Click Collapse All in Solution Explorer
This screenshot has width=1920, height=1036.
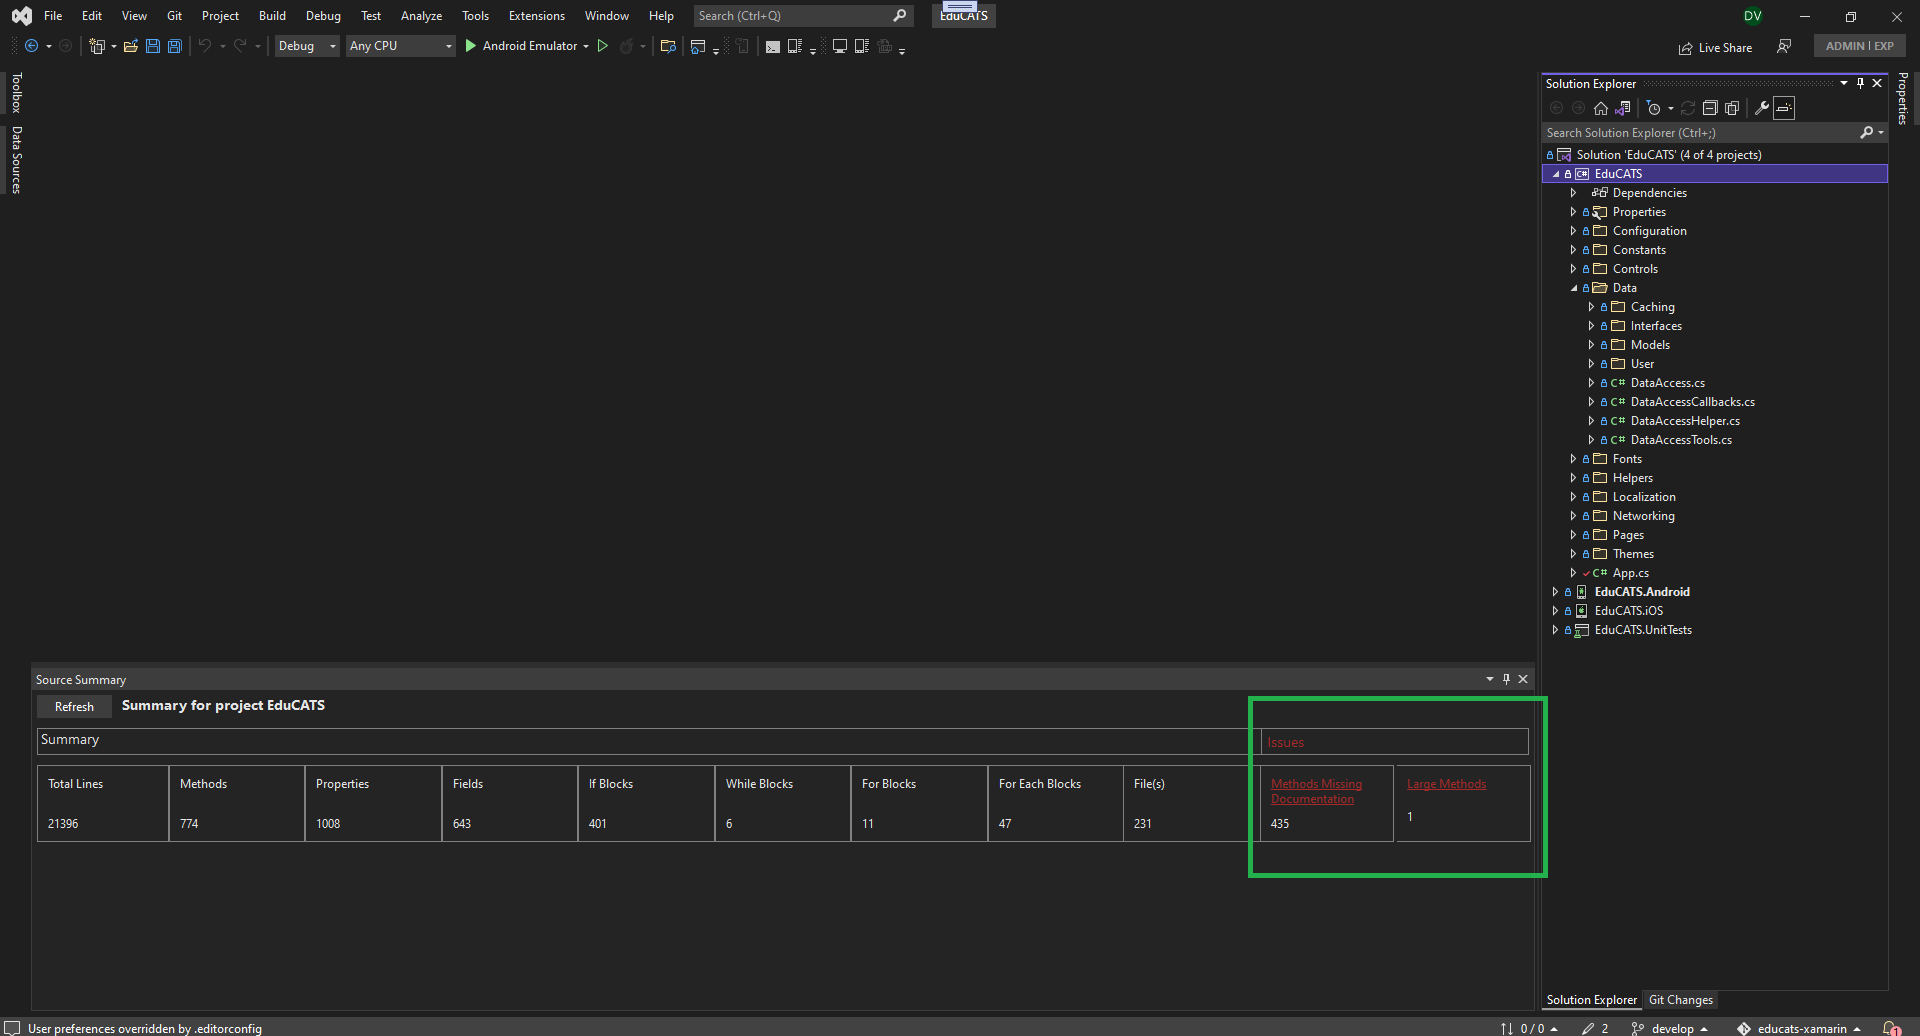[1710, 108]
